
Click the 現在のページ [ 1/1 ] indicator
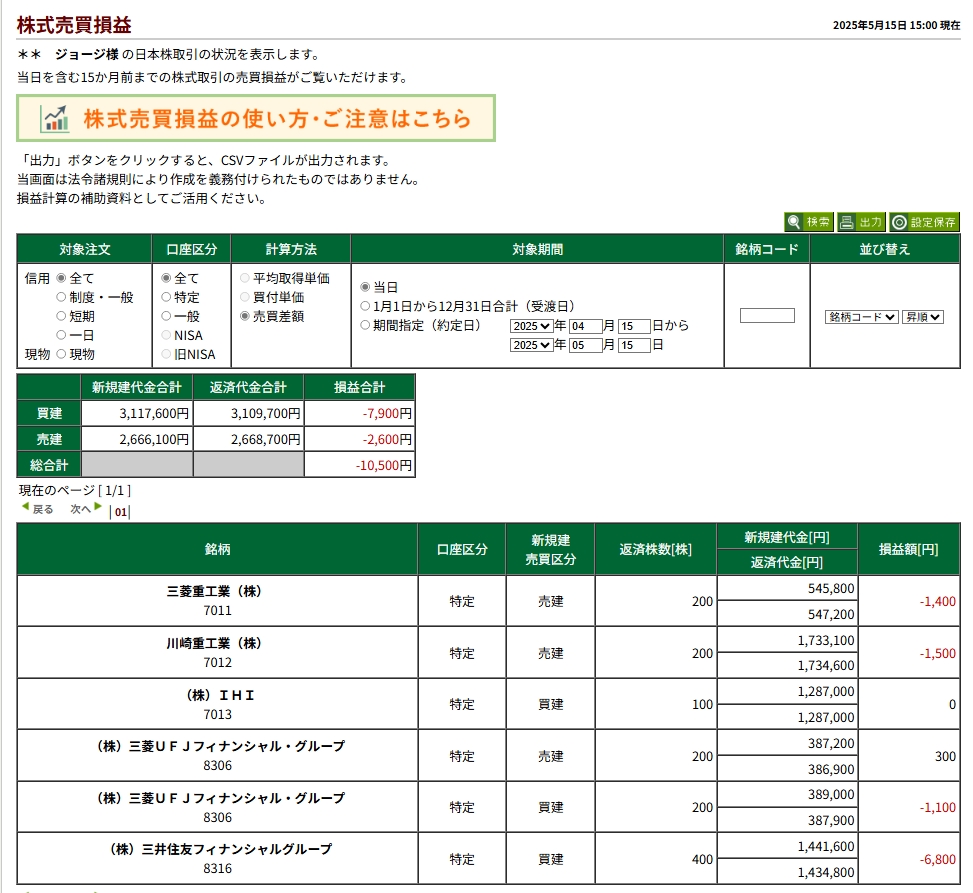74,490
